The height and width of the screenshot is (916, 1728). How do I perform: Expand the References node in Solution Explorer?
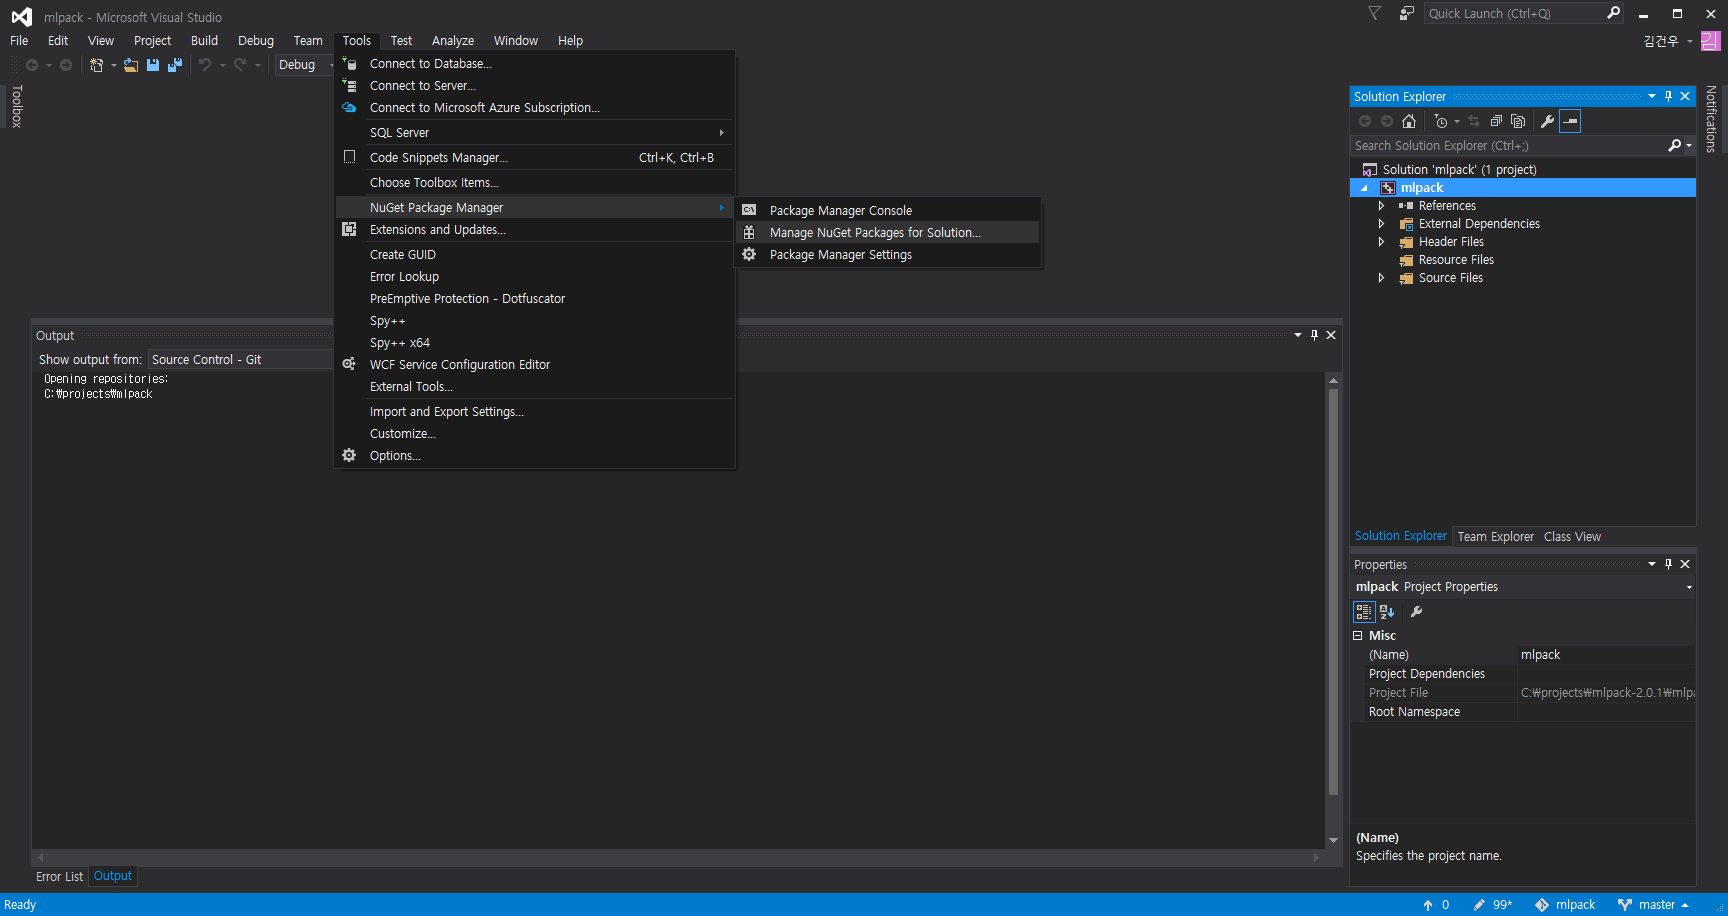(x=1381, y=206)
